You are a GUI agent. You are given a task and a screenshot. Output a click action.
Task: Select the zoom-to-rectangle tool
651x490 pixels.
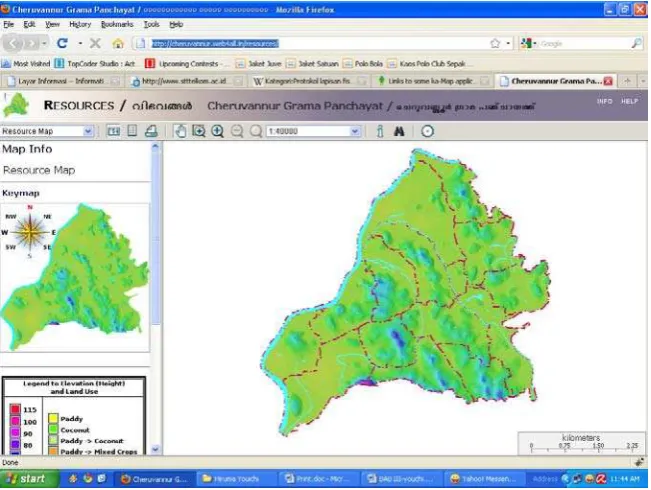[x=199, y=132]
